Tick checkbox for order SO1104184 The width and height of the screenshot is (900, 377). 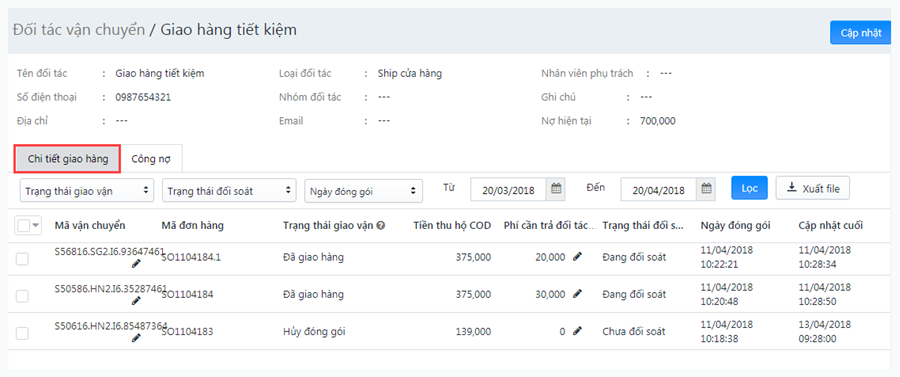[x=22, y=296]
